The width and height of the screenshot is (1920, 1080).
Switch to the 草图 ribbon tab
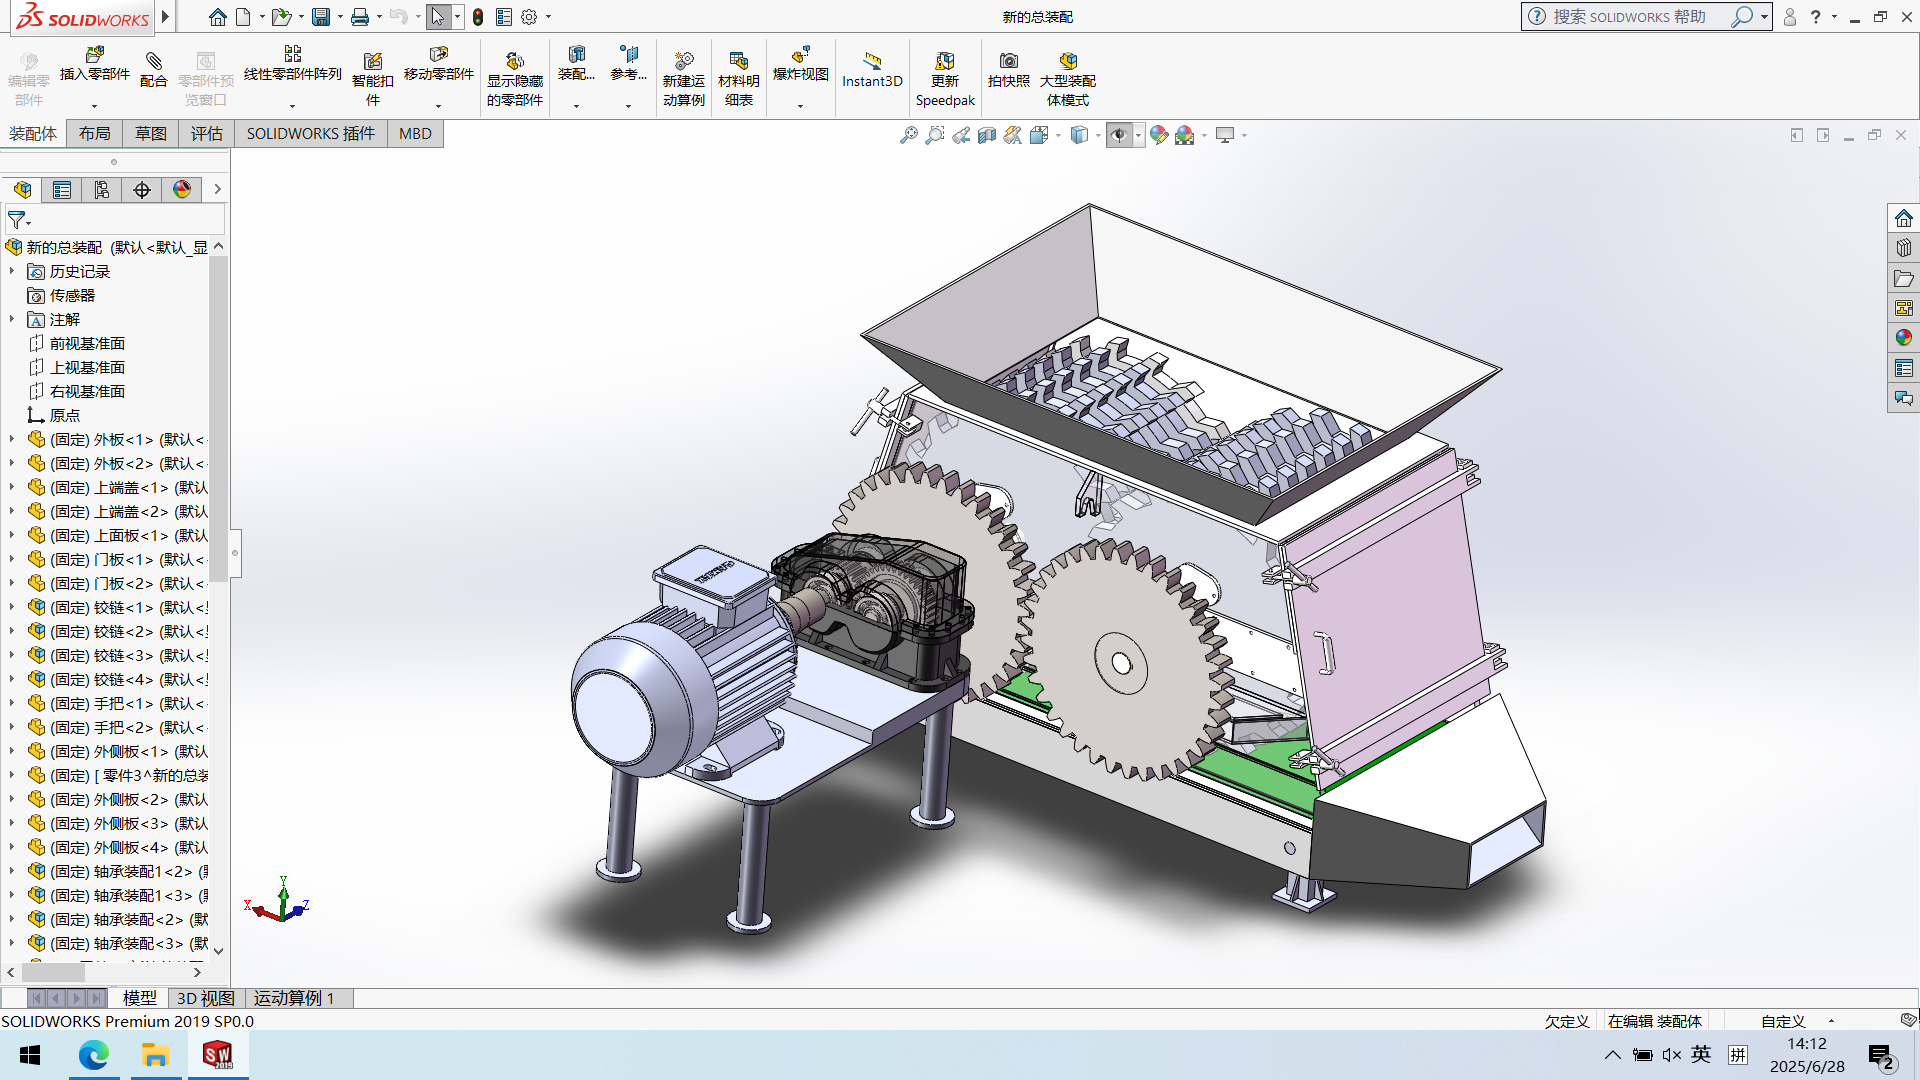click(151, 134)
